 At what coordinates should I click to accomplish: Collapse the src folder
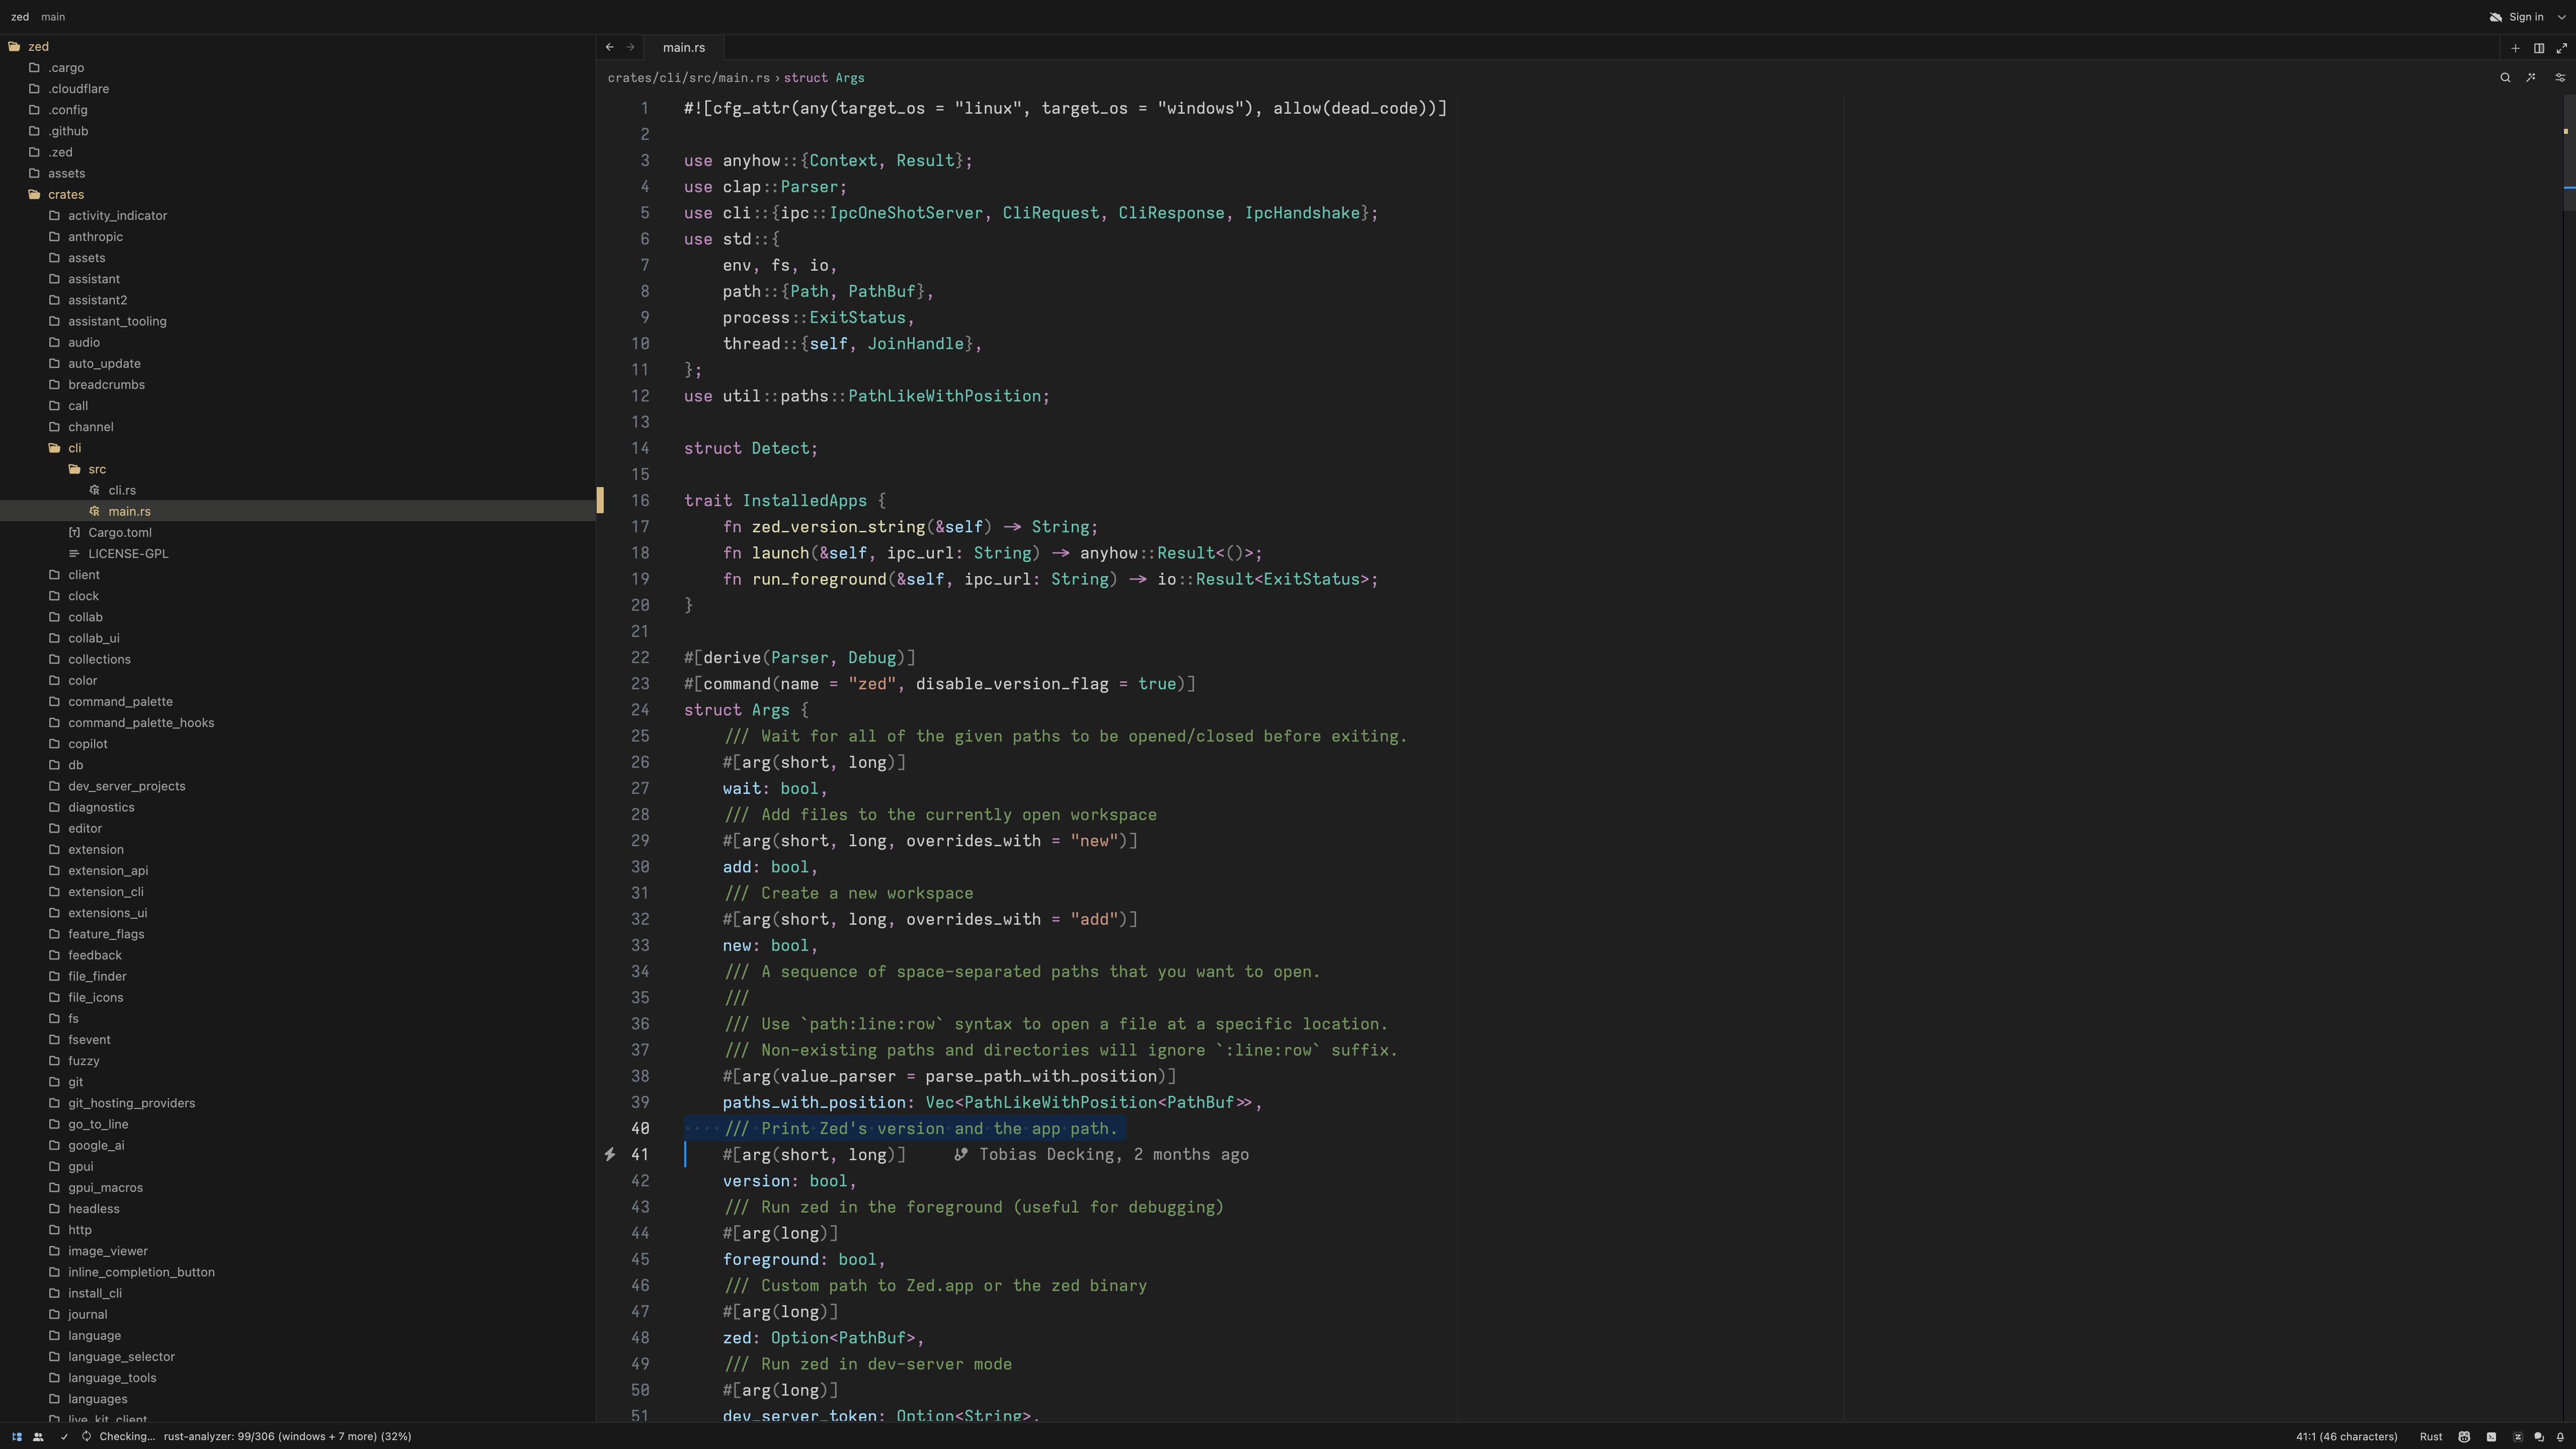[298, 469]
